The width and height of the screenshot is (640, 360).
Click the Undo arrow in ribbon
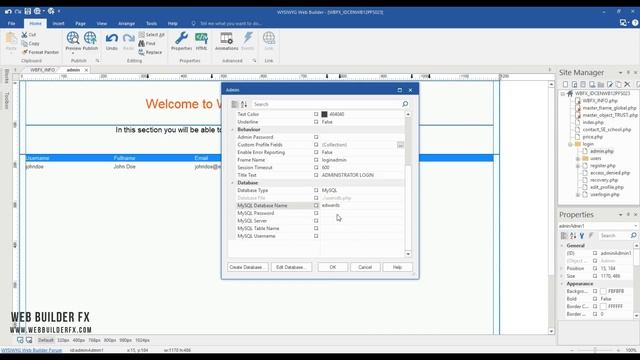(x=111, y=38)
